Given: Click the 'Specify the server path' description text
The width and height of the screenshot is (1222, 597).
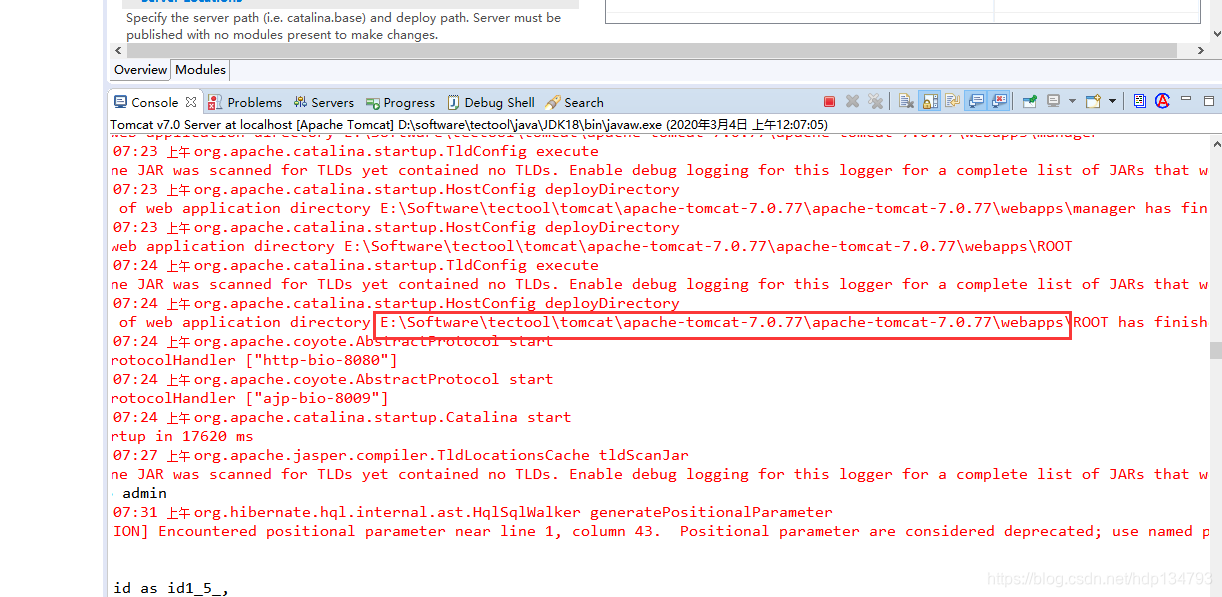Looking at the screenshot, I should (x=344, y=26).
